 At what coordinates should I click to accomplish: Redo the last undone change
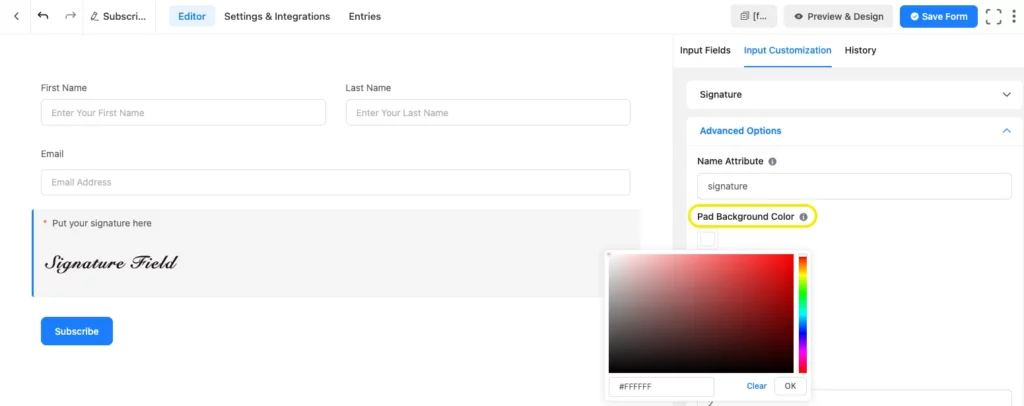(x=70, y=16)
